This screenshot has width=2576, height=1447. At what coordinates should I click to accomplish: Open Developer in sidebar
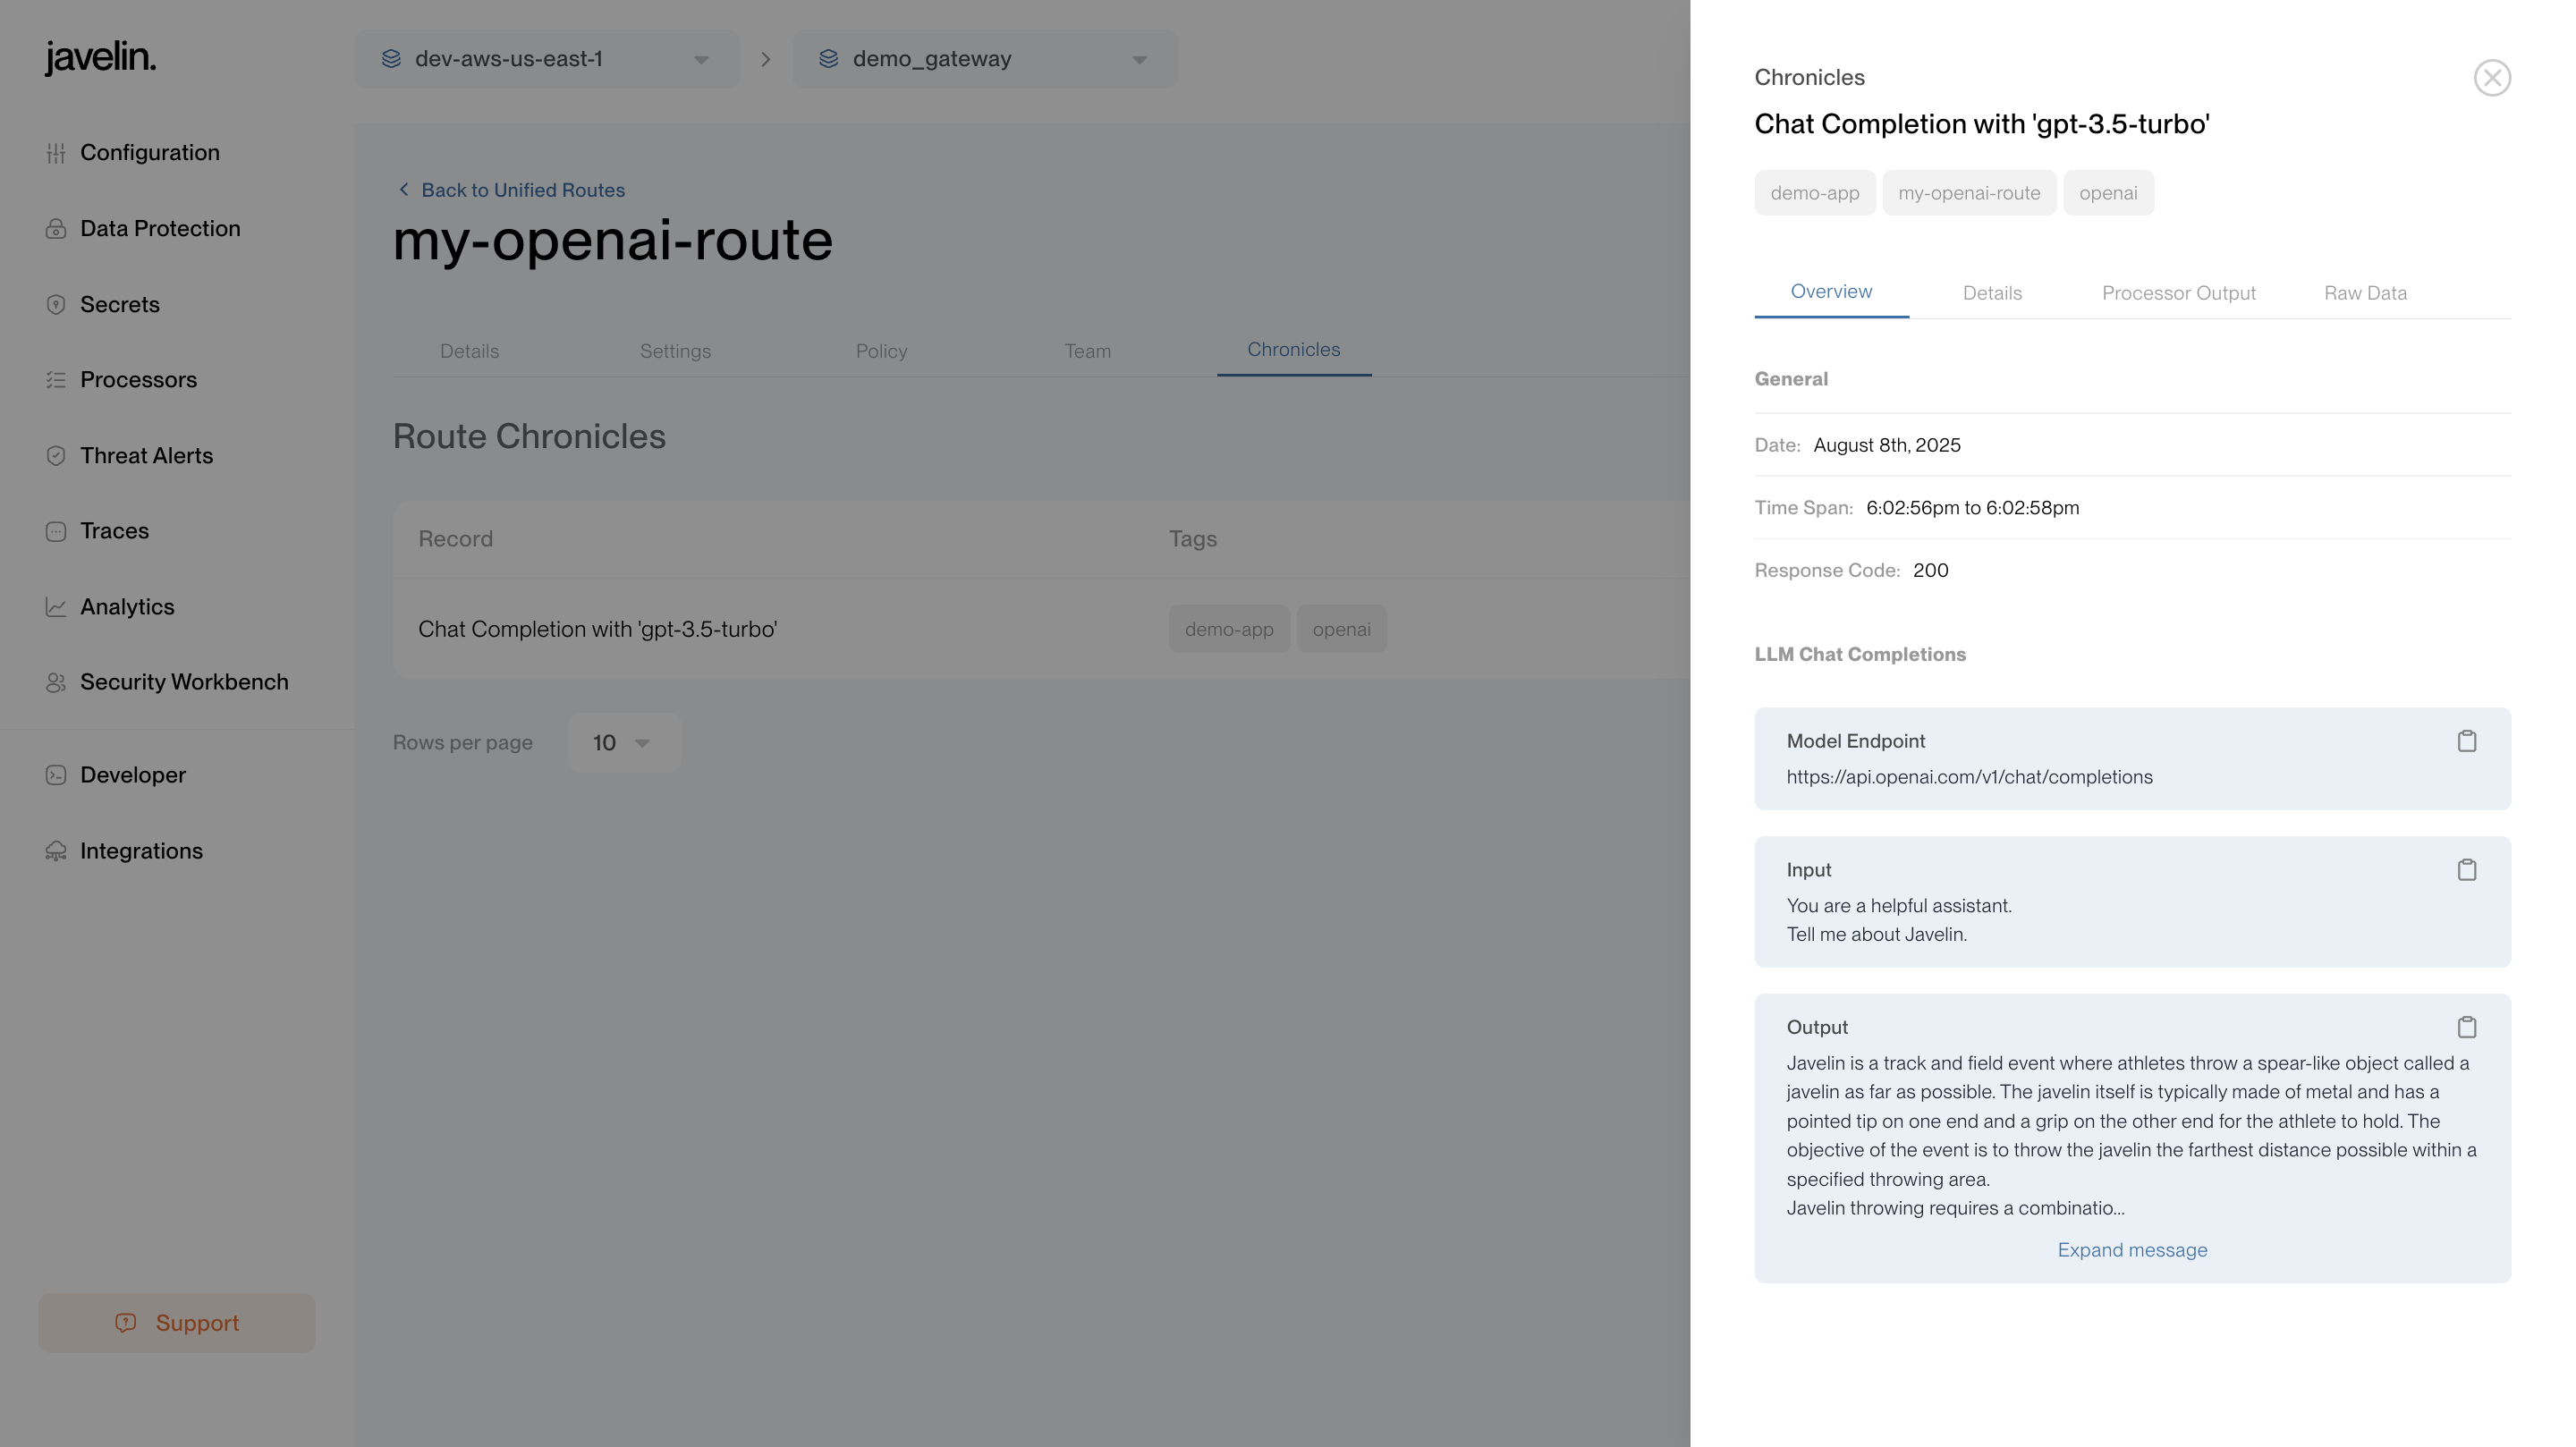pos(133,775)
